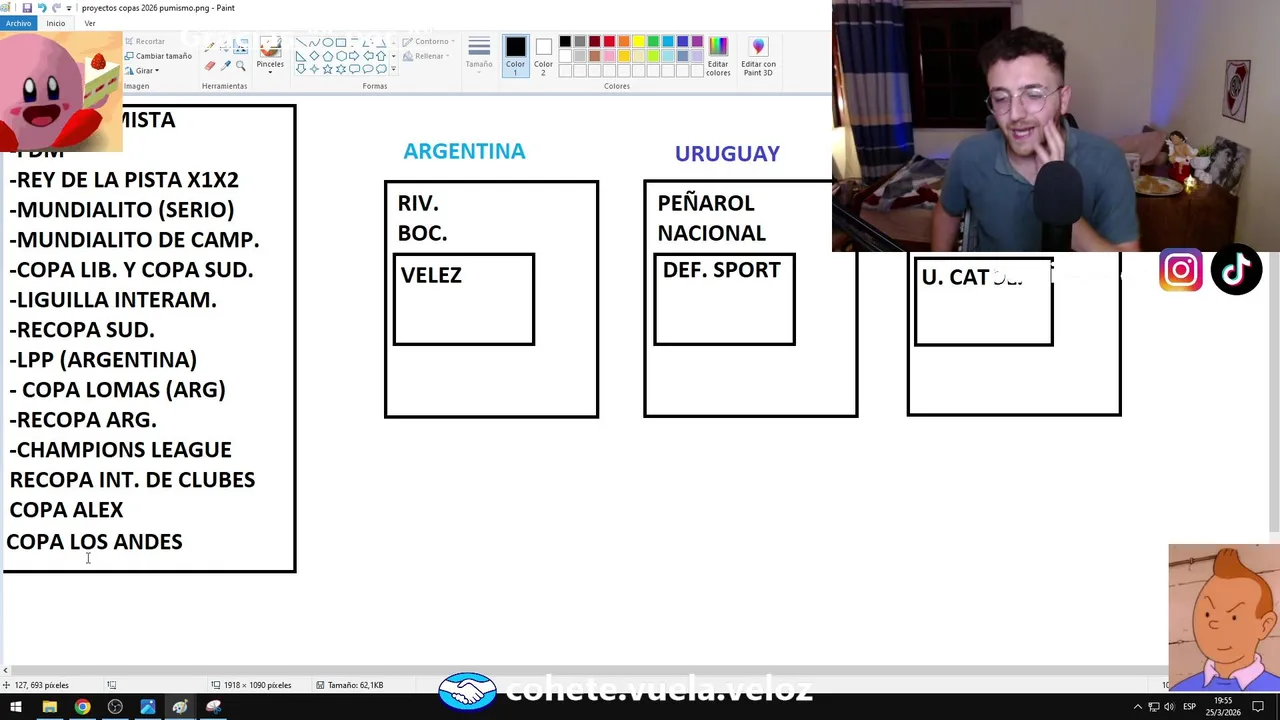Click the ARGENTINA heading on canvas
Screen dimensions: 1280x720
click(464, 151)
